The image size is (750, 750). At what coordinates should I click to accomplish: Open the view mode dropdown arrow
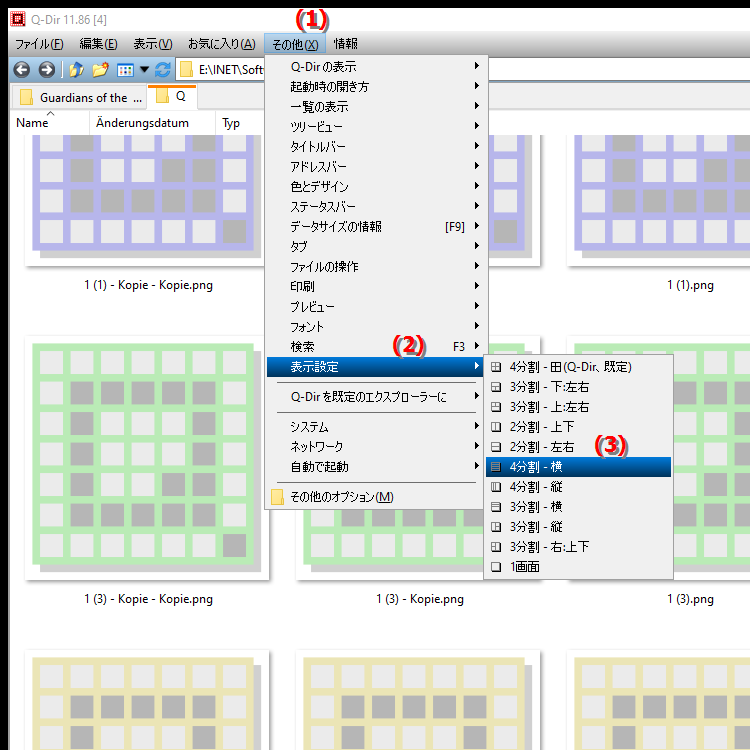tap(145, 70)
